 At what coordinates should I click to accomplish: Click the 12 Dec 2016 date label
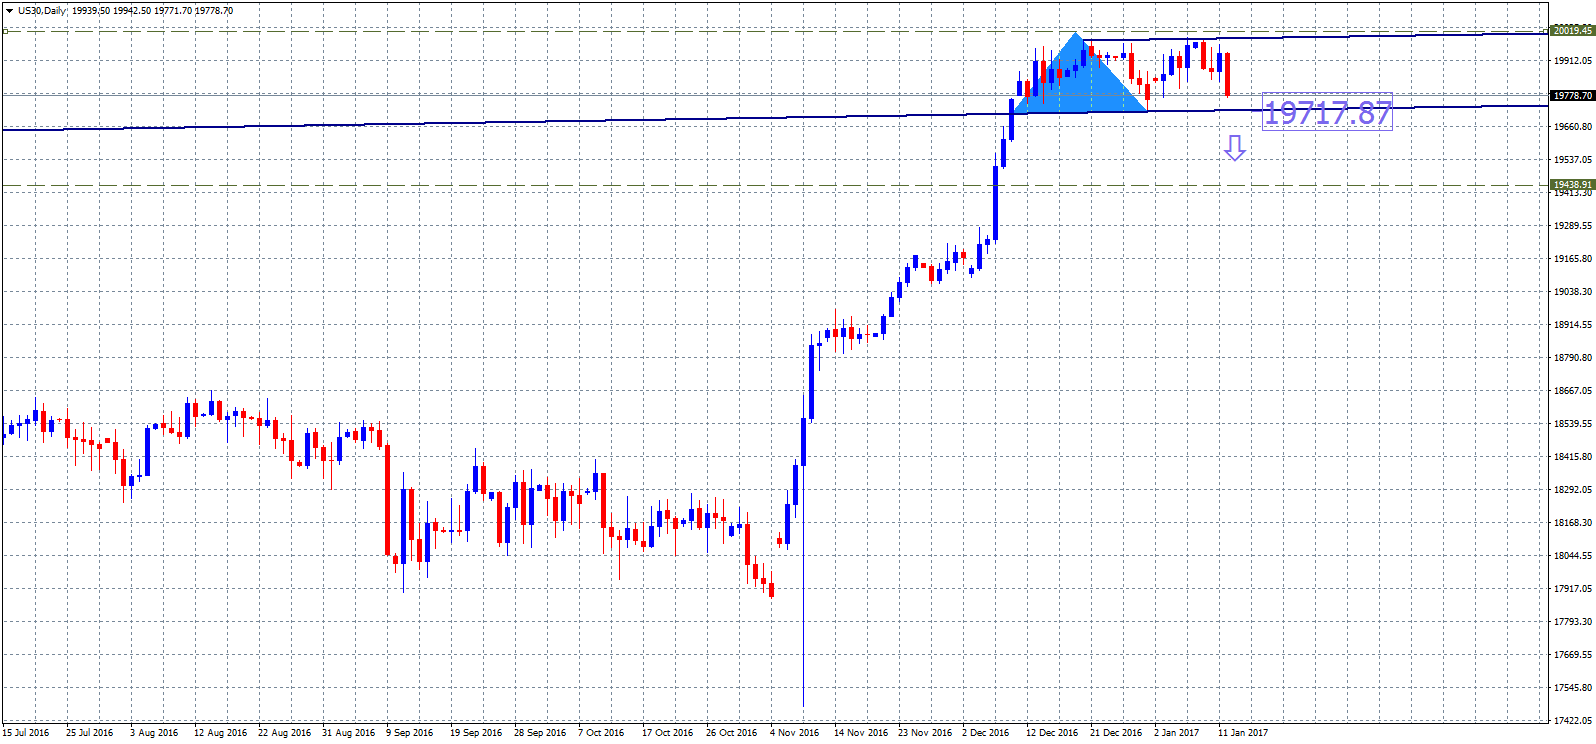pos(1052,733)
